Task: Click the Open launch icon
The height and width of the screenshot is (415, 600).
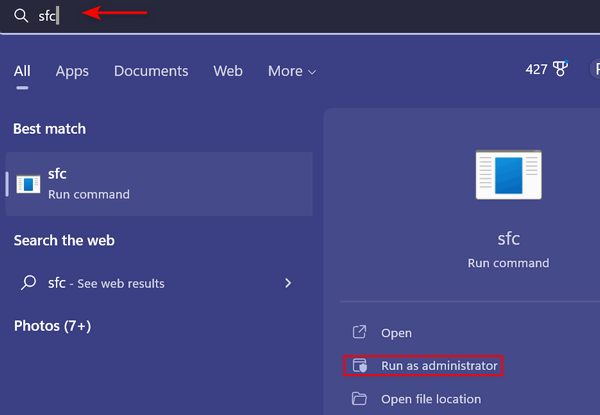Action: [x=359, y=332]
